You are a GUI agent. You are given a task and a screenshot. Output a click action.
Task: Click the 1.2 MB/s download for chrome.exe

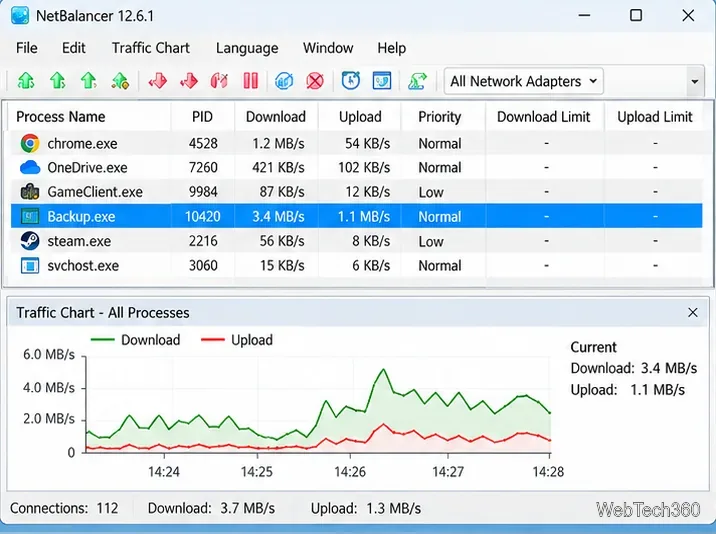click(278, 143)
